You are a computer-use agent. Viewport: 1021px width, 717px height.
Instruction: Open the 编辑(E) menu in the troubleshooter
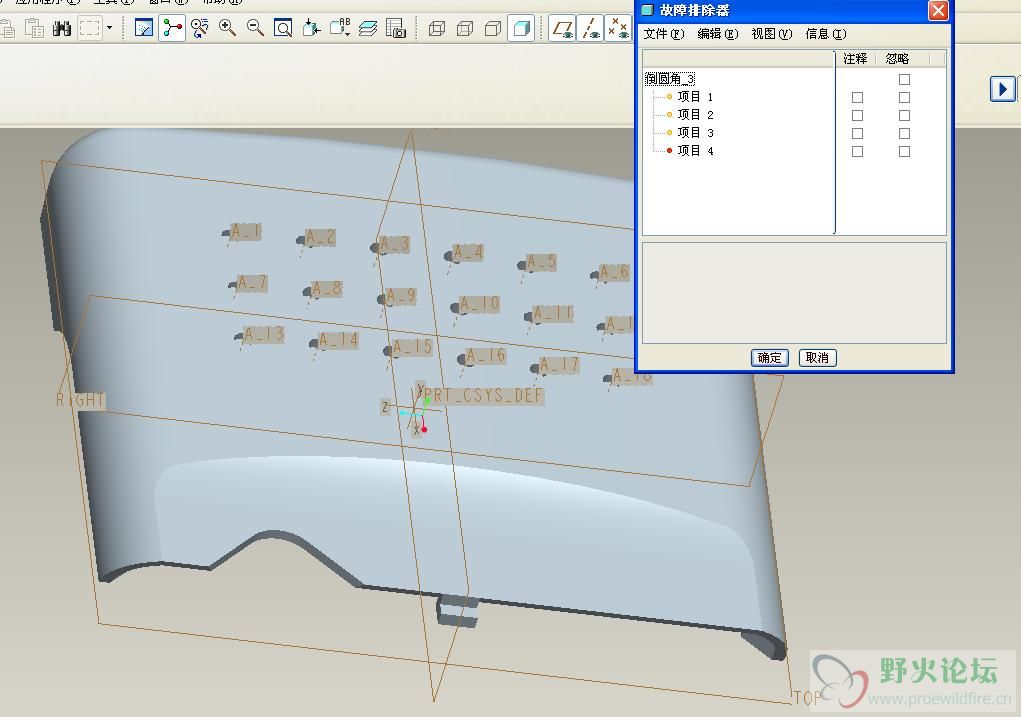[718, 34]
